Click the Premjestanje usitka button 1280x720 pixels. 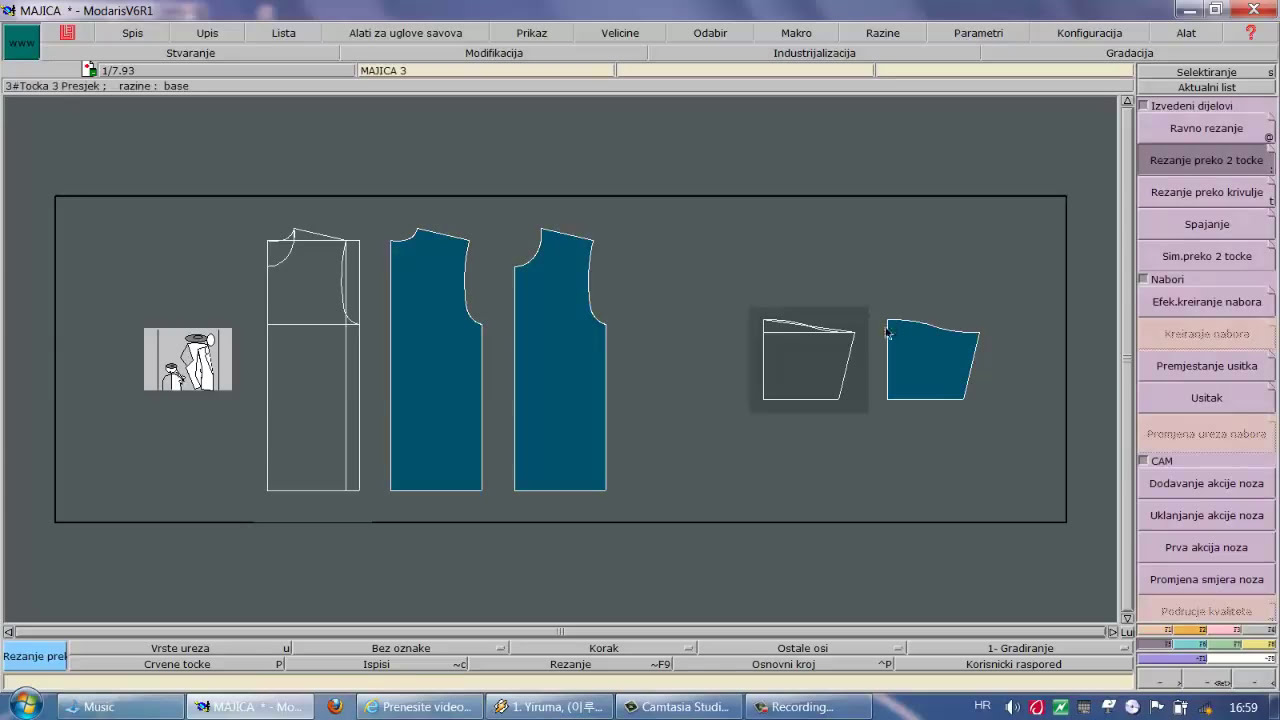point(1206,366)
